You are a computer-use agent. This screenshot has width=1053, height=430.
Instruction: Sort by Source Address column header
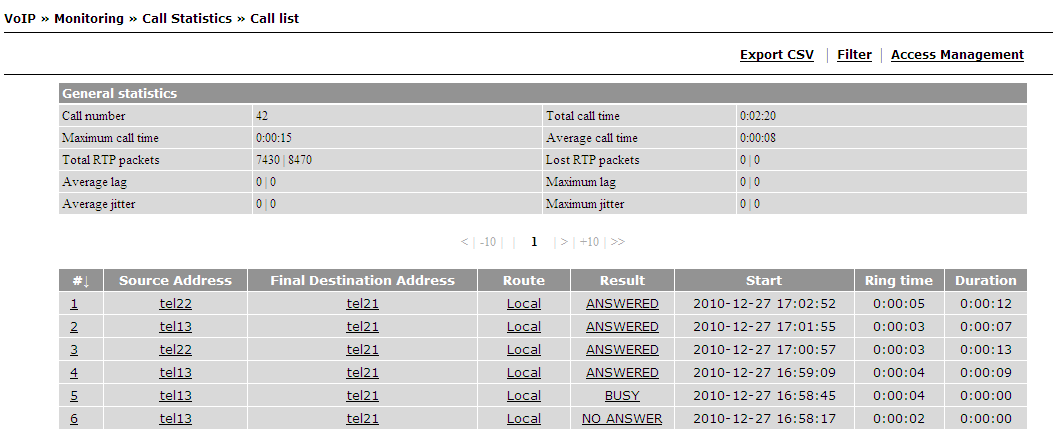(175, 281)
